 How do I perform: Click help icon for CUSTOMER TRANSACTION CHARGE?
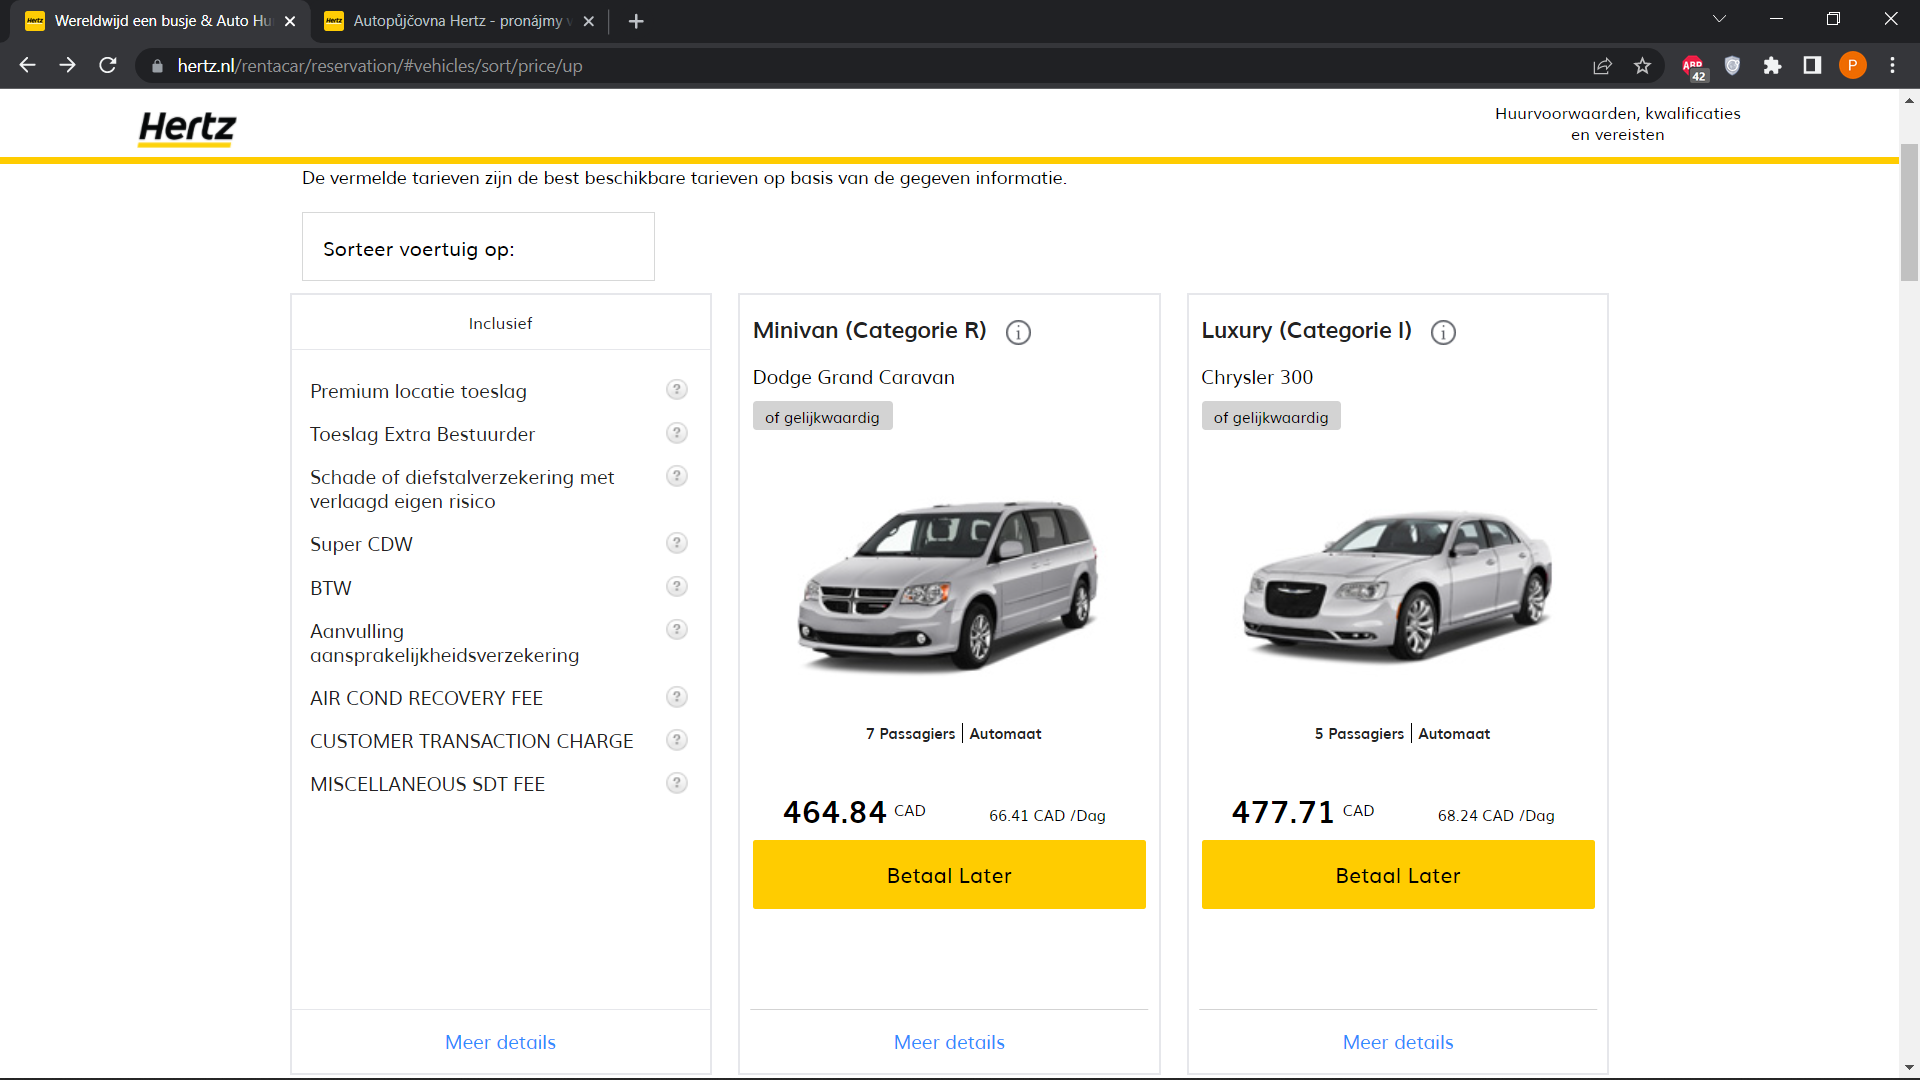(x=677, y=740)
